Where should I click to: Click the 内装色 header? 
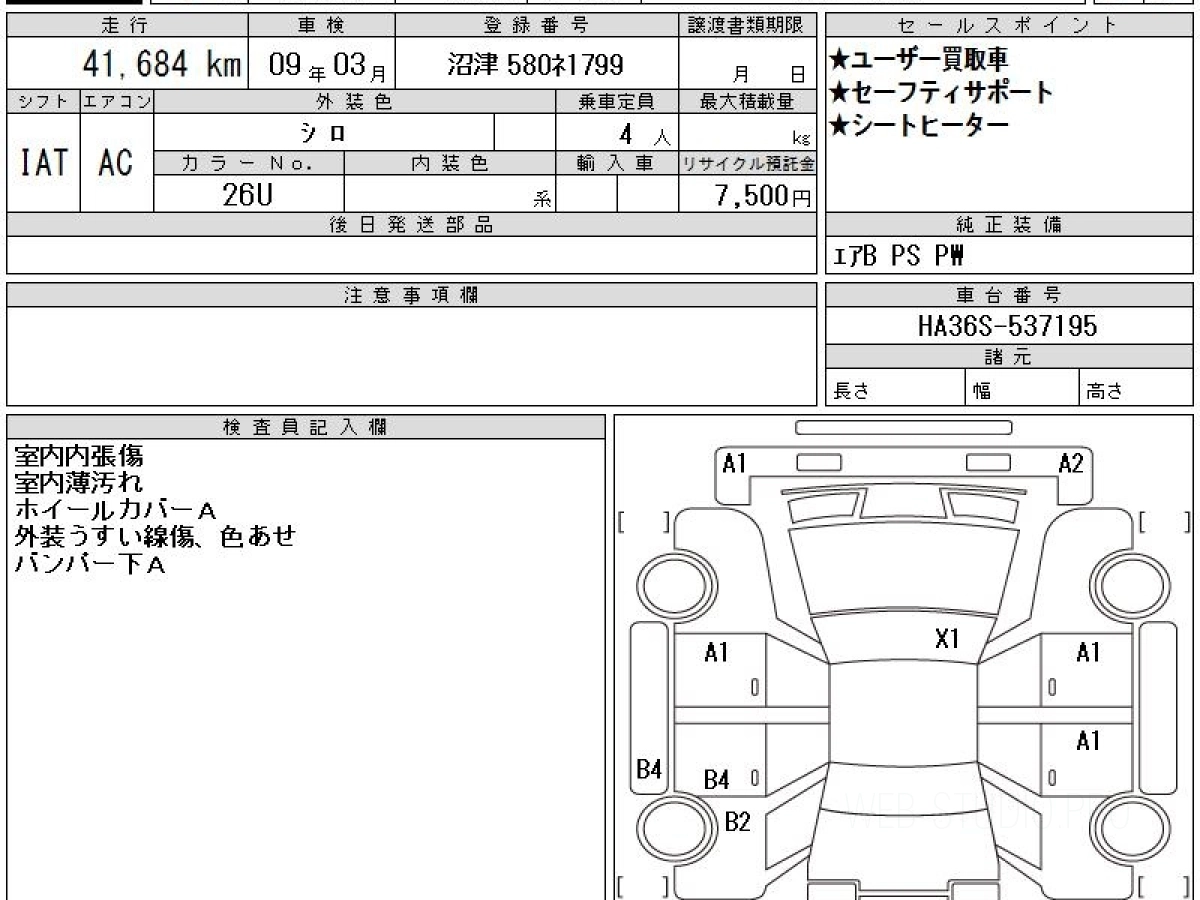(x=449, y=163)
